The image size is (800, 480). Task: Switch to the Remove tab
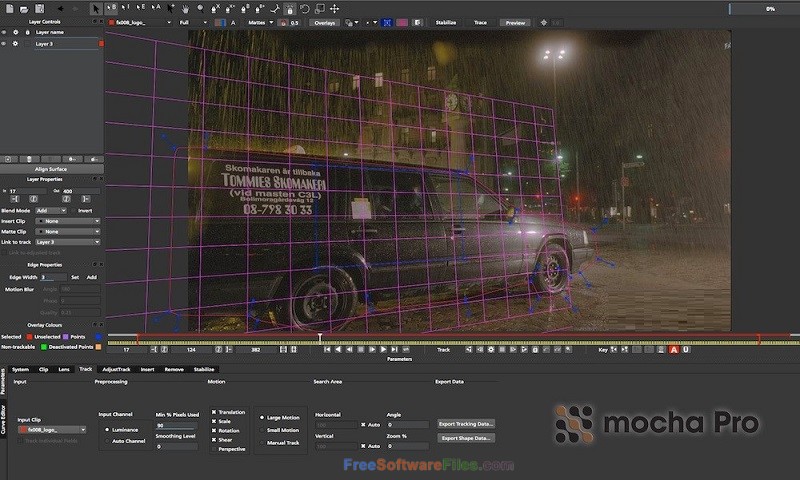coord(174,369)
